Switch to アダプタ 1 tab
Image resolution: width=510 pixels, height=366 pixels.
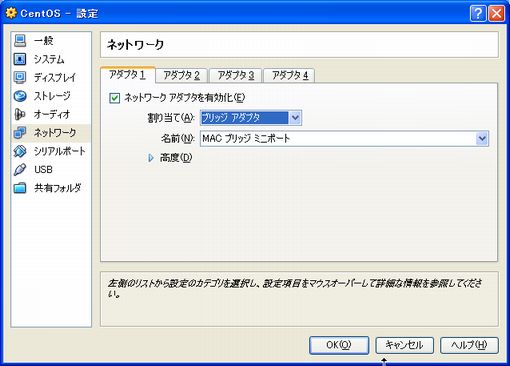tap(127, 75)
